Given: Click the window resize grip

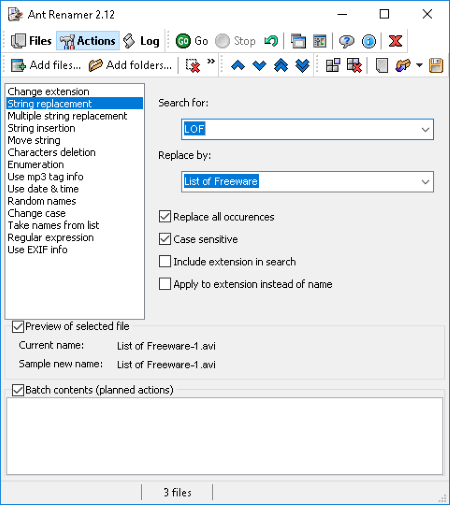Looking at the screenshot, I should point(442,498).
